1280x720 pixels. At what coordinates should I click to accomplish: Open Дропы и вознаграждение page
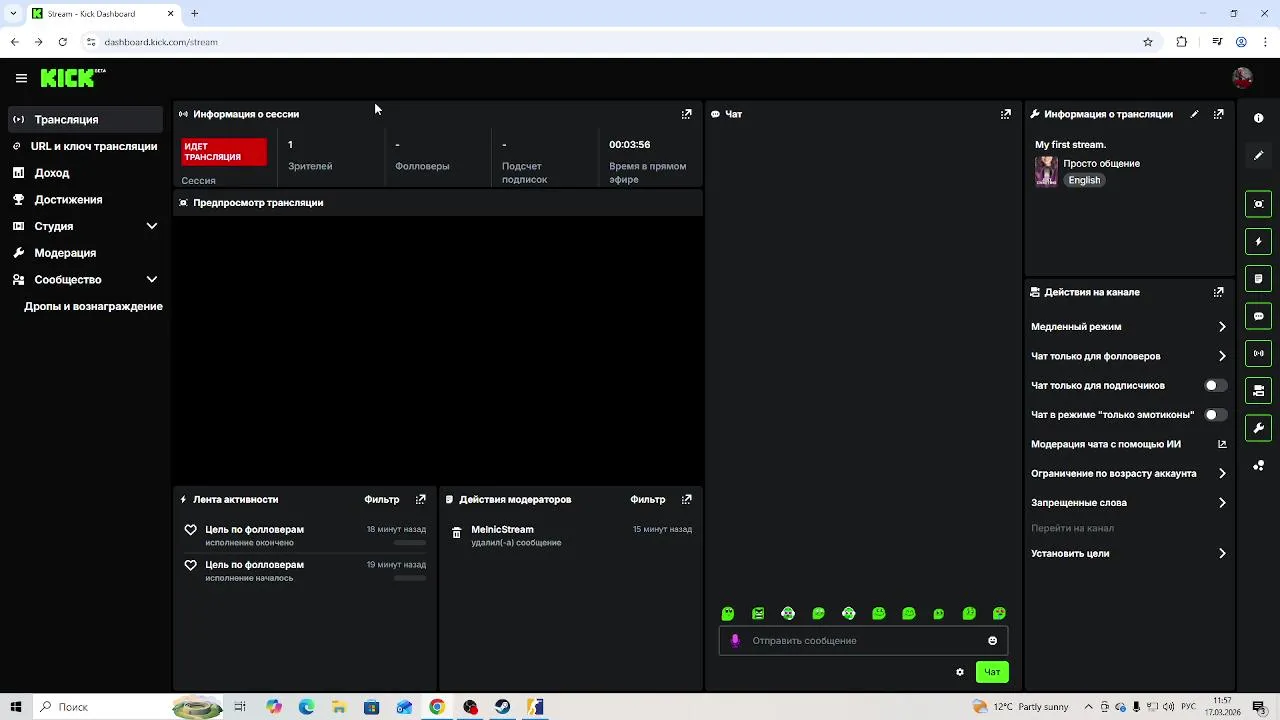pyautogui.click(x=93, y=306)
